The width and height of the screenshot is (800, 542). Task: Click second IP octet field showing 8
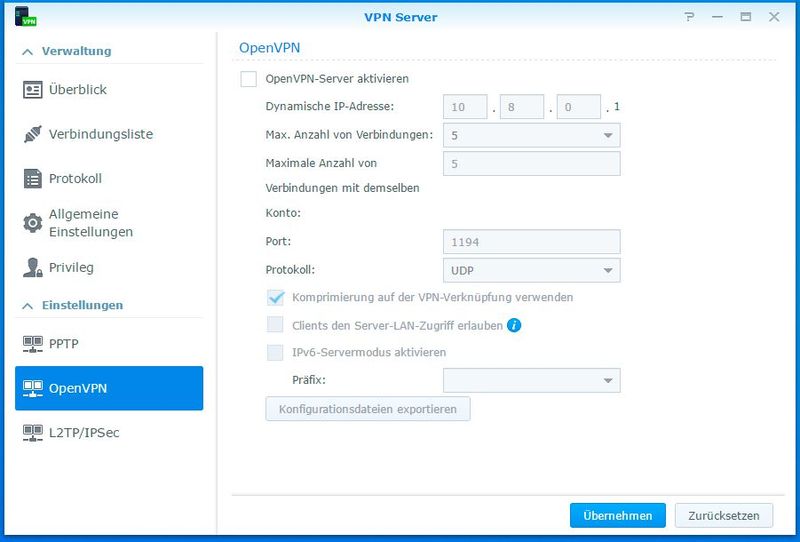[x=521, y=107]
